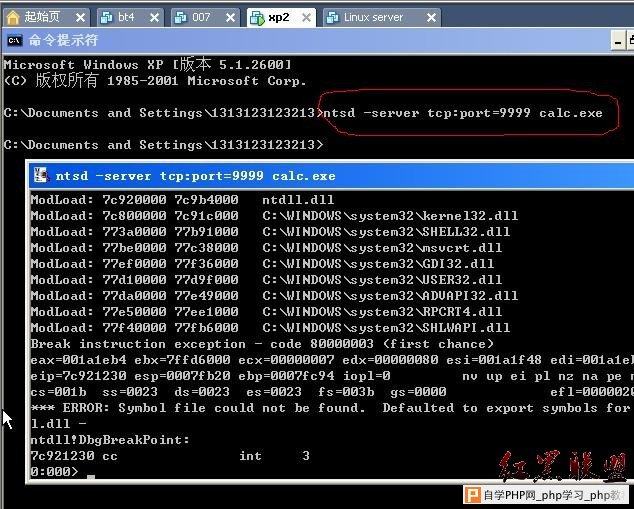634x509 pixels.
Task: Close the xp2 tab
Action: [307, 18]
